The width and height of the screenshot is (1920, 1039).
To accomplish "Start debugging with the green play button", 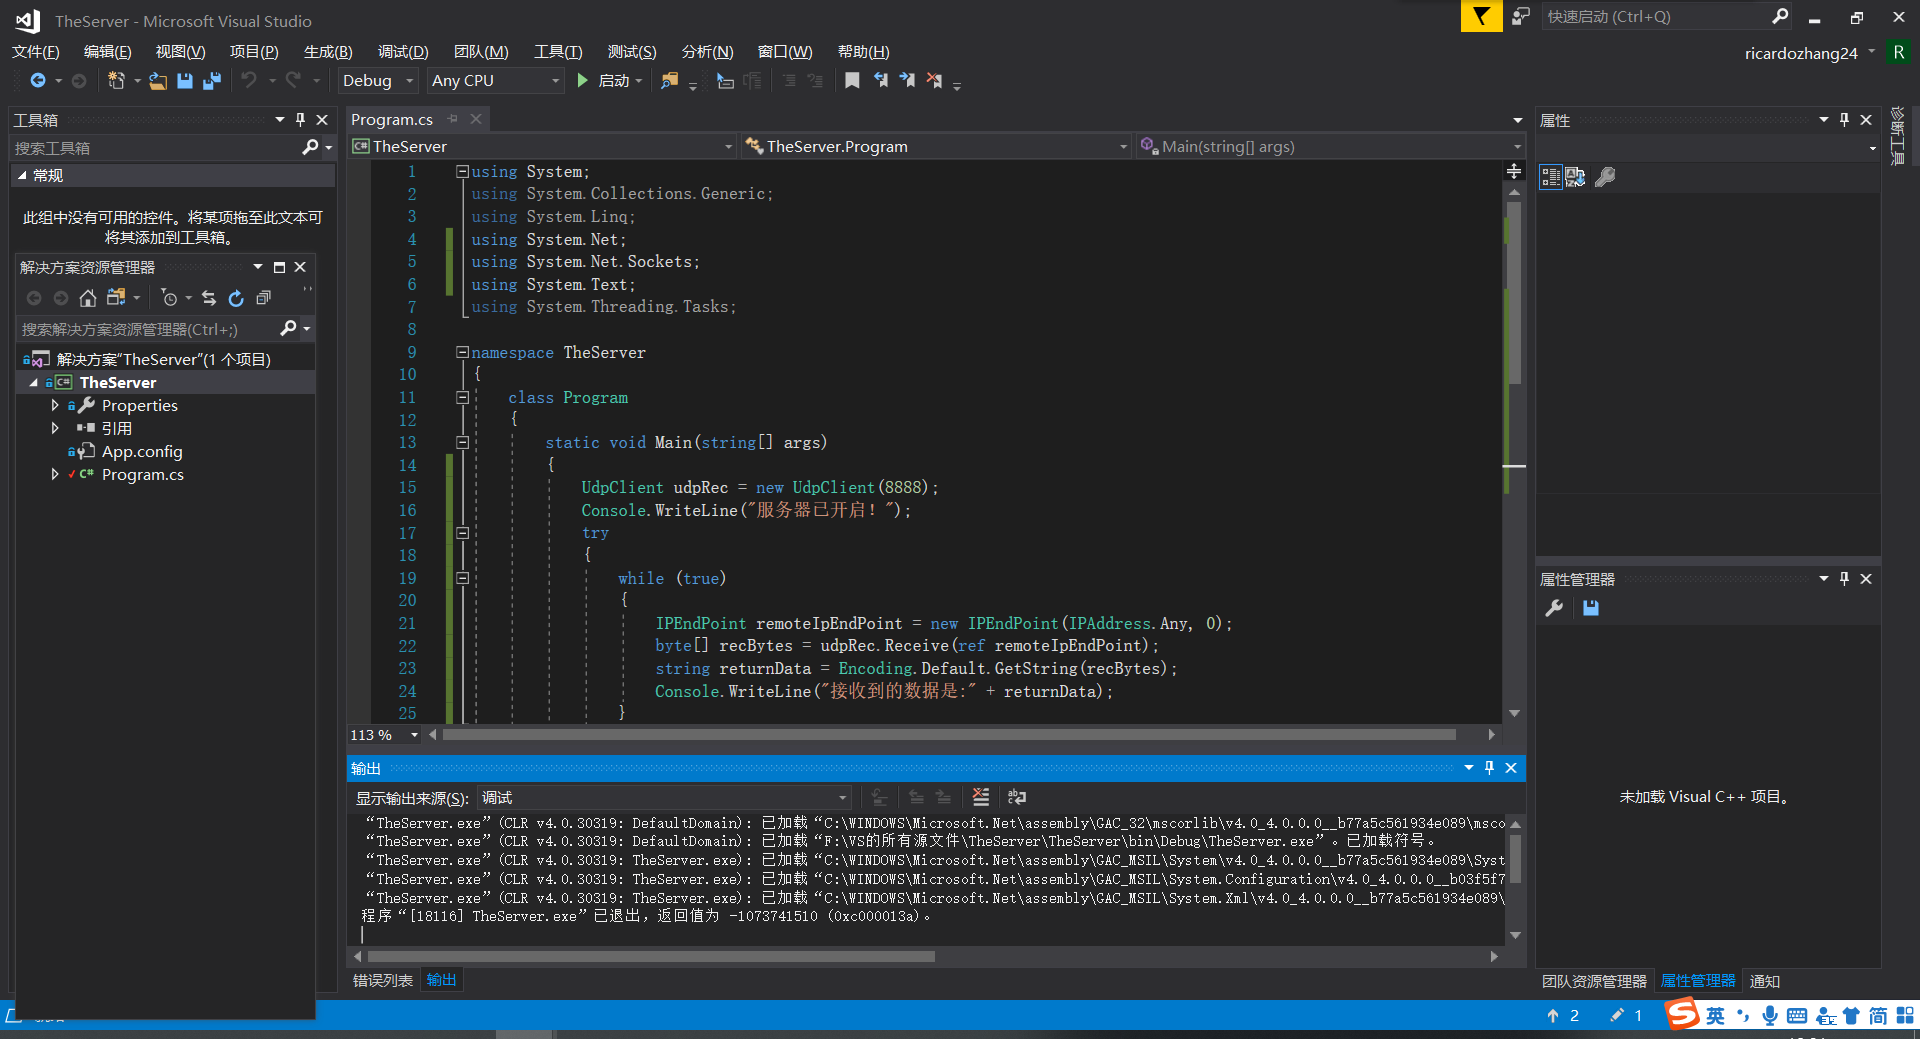I will (x=583, y=81).
